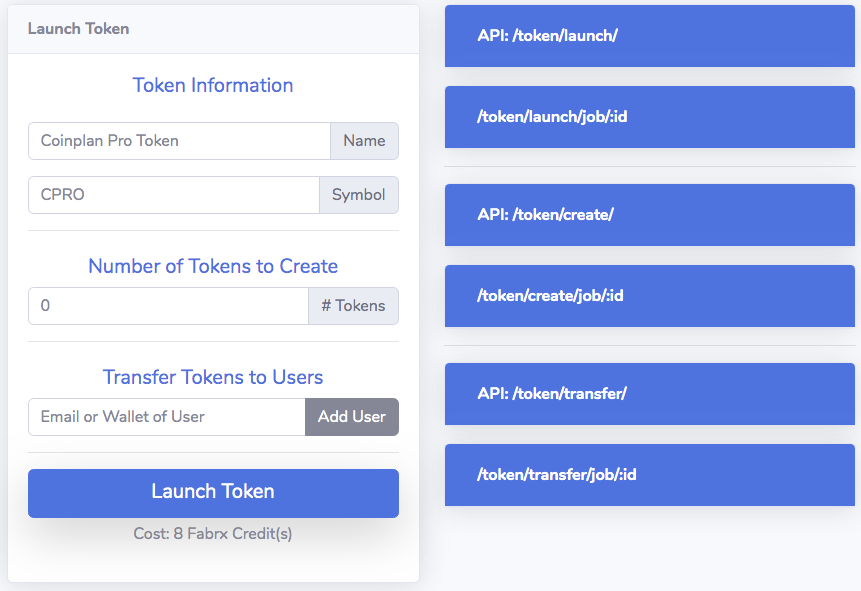This screenshot has width=861, height=591.
Task: Focus the CPRO symbol input field
Action: [173, 195]
